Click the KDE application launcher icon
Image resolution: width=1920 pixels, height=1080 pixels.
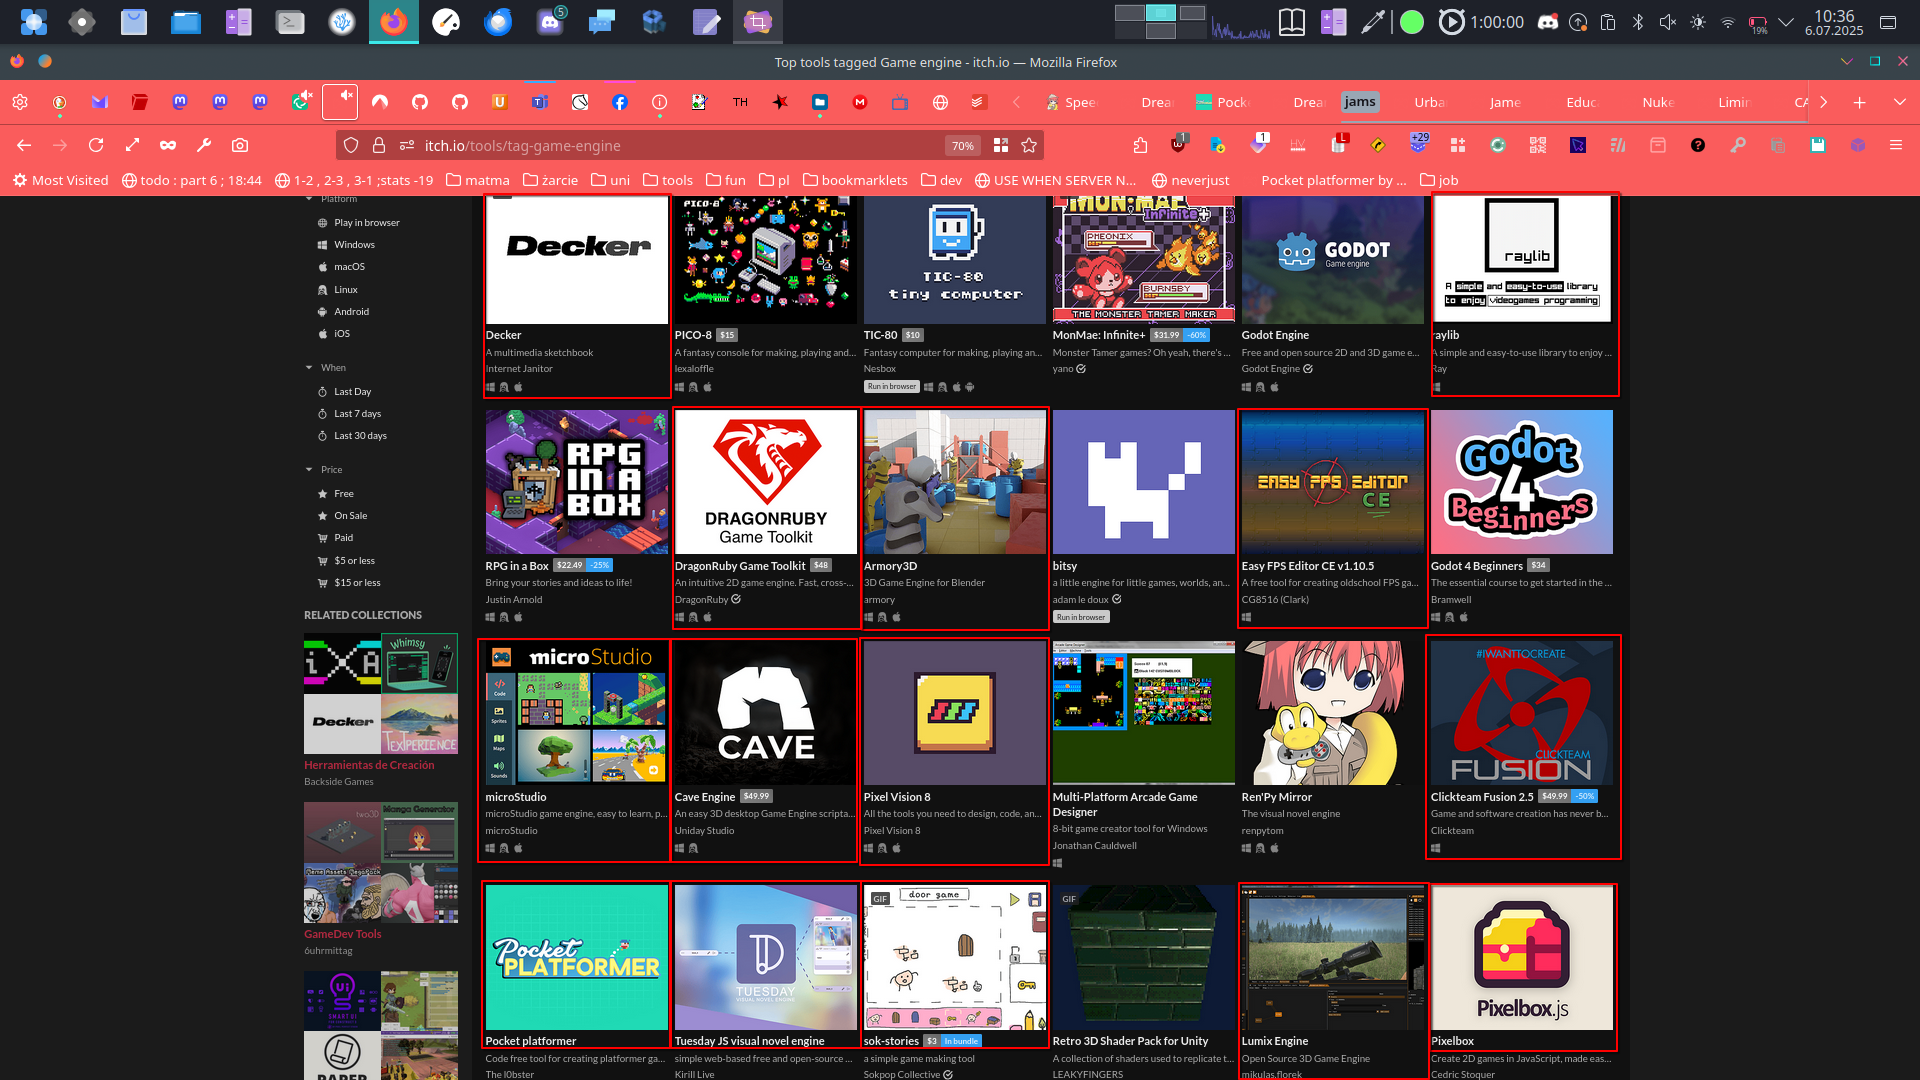coord(34,21)
